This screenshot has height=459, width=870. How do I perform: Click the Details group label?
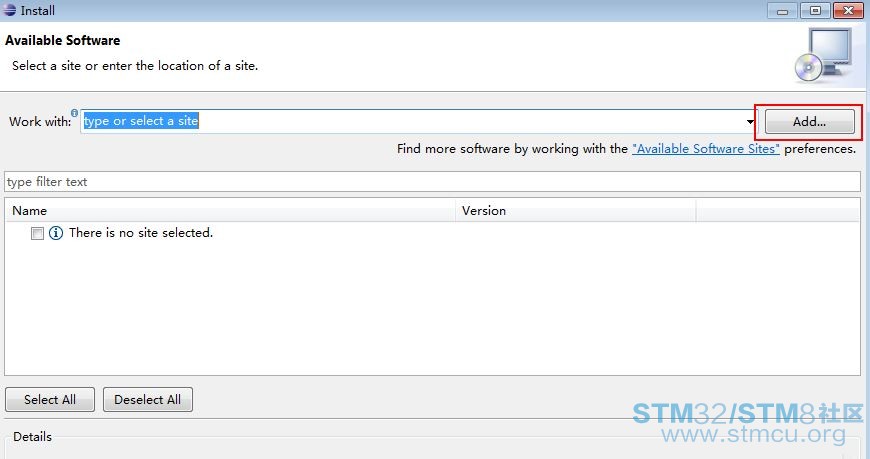coord(32,437)
